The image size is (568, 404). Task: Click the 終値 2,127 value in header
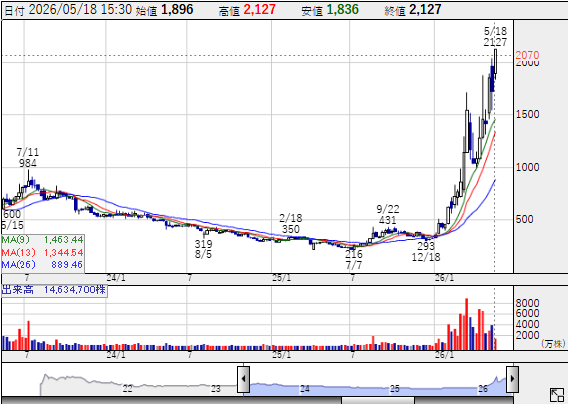pos(413,10)
